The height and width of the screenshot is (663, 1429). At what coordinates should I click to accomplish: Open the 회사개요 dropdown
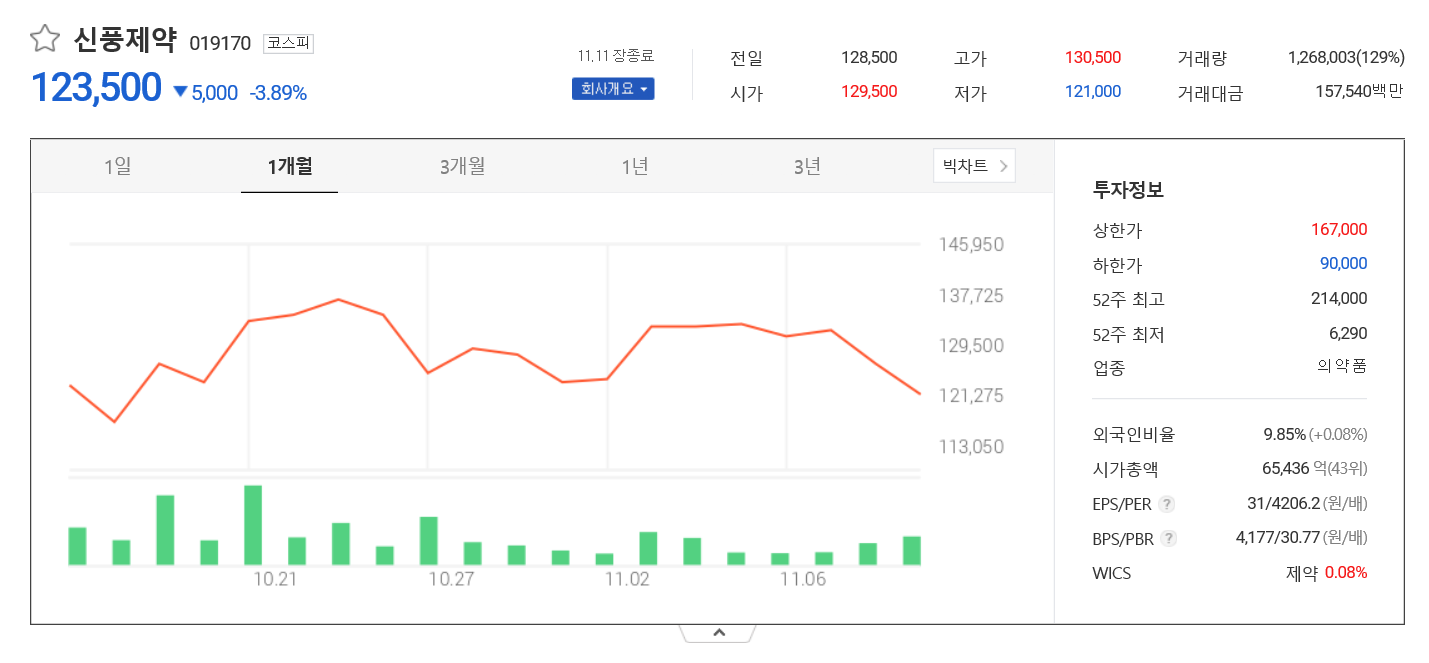pos(613,89)
